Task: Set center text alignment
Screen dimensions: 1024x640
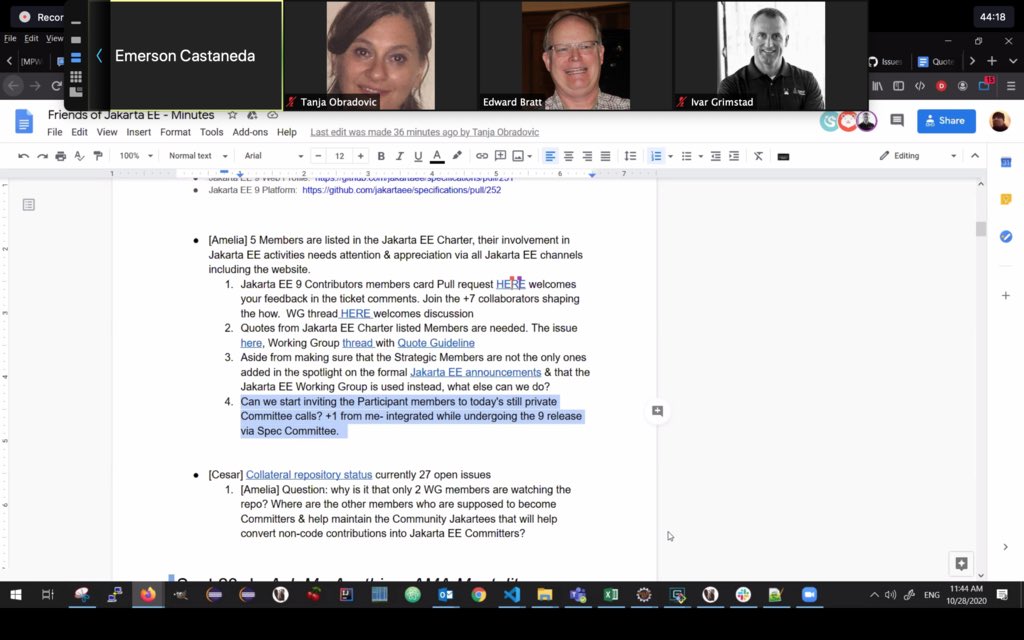Action: pos(569,156)
